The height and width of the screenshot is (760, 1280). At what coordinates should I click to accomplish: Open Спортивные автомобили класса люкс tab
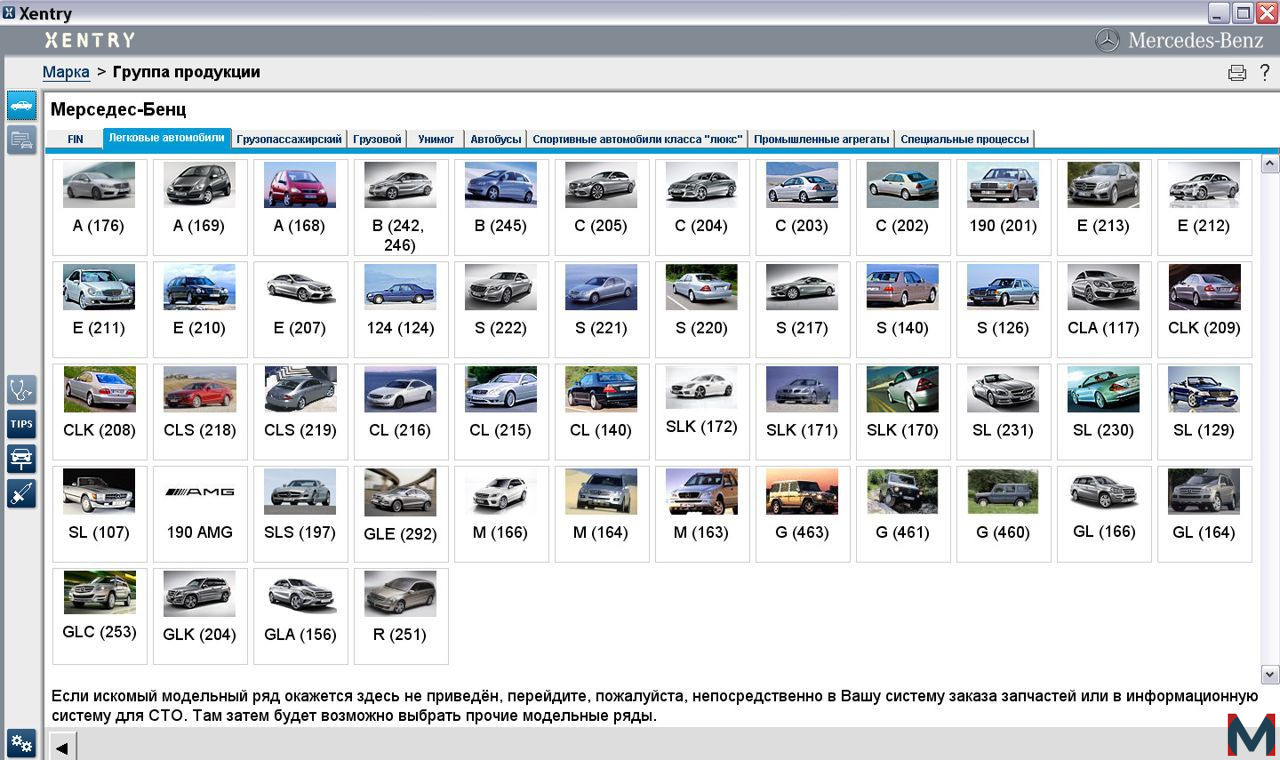coord(638,139)
